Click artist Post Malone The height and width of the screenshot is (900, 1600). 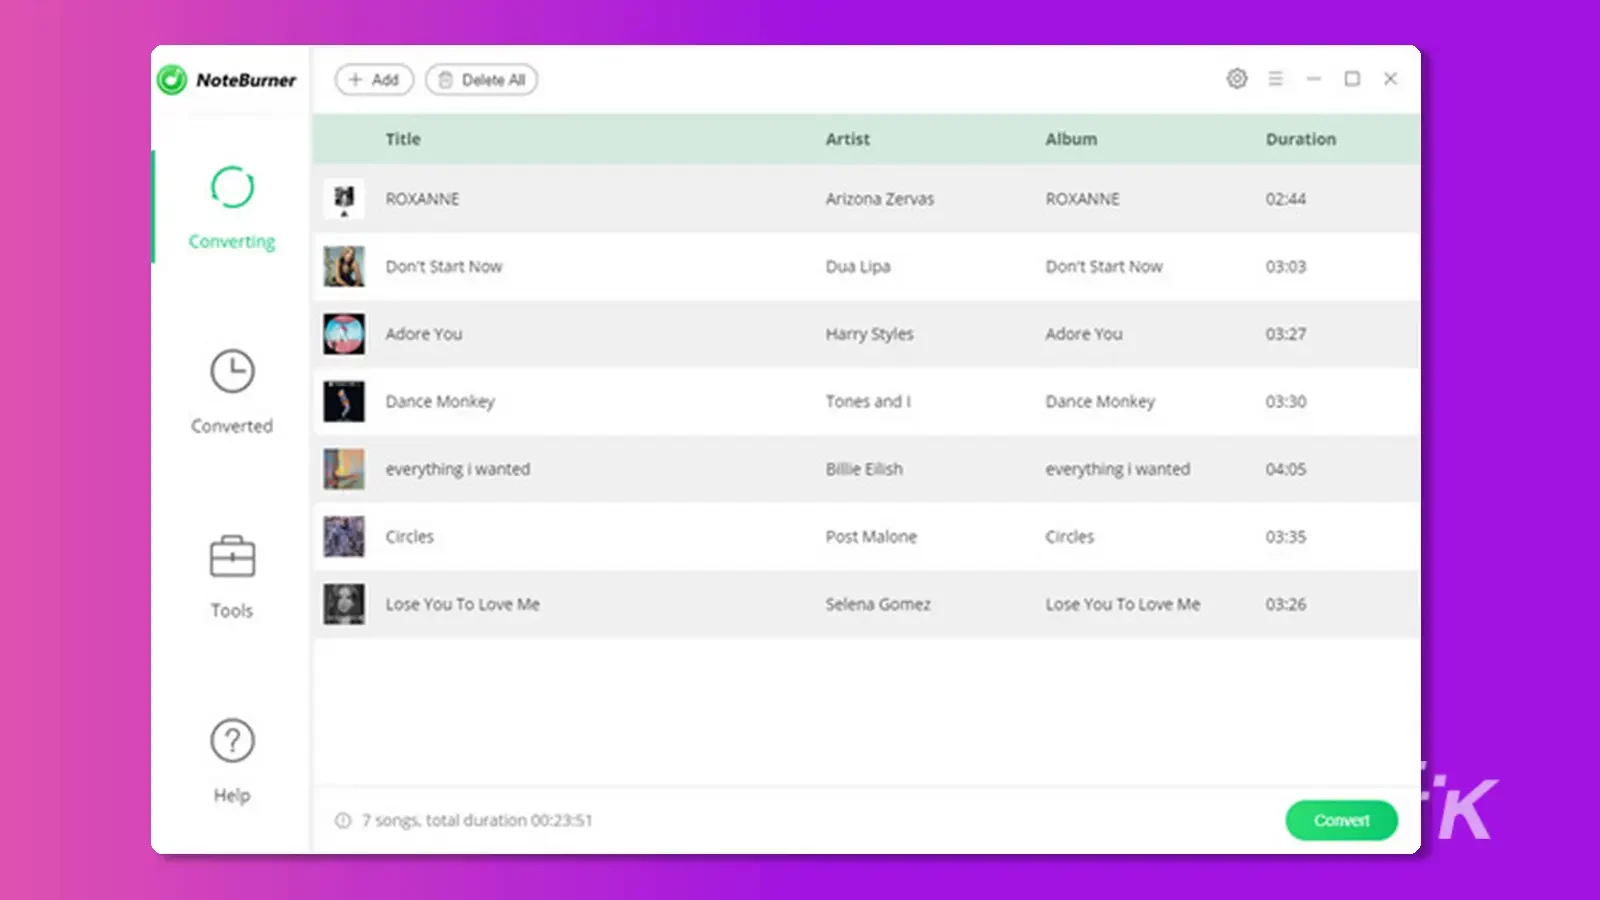(x=871, y=536)
